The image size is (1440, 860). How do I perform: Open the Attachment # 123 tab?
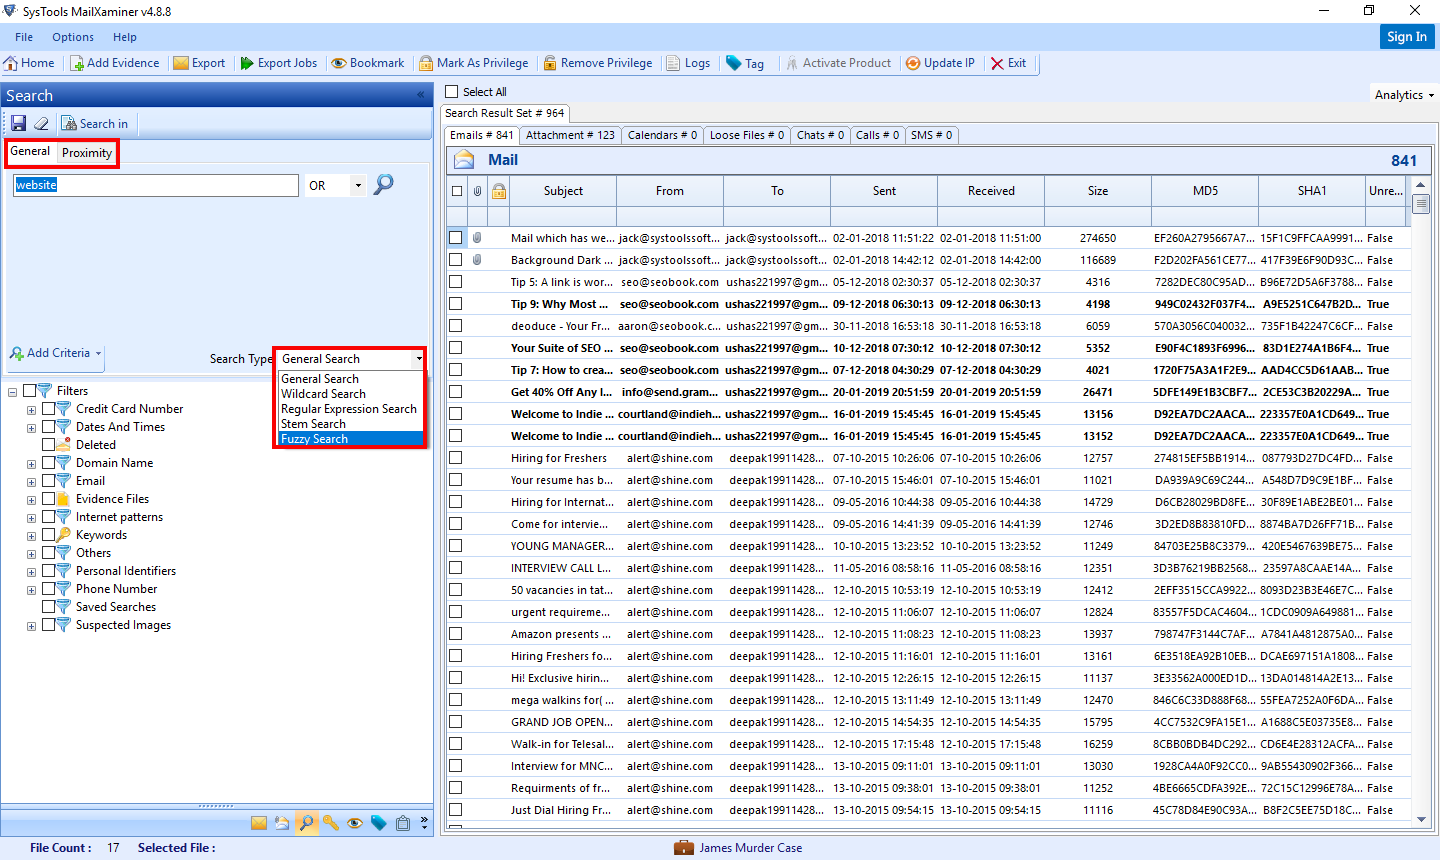570,134
